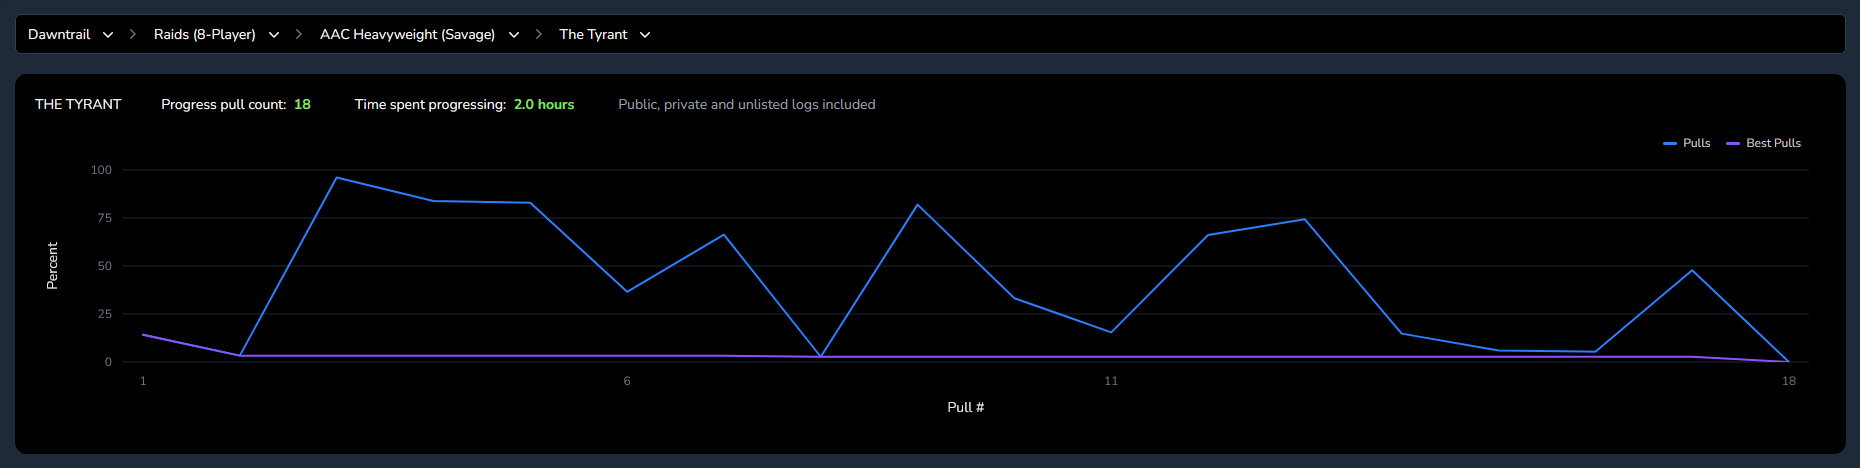Expand the Raids (8-Player) dropdown
The height and width of the screenshot is (468, 1860).
click(216, 34)
